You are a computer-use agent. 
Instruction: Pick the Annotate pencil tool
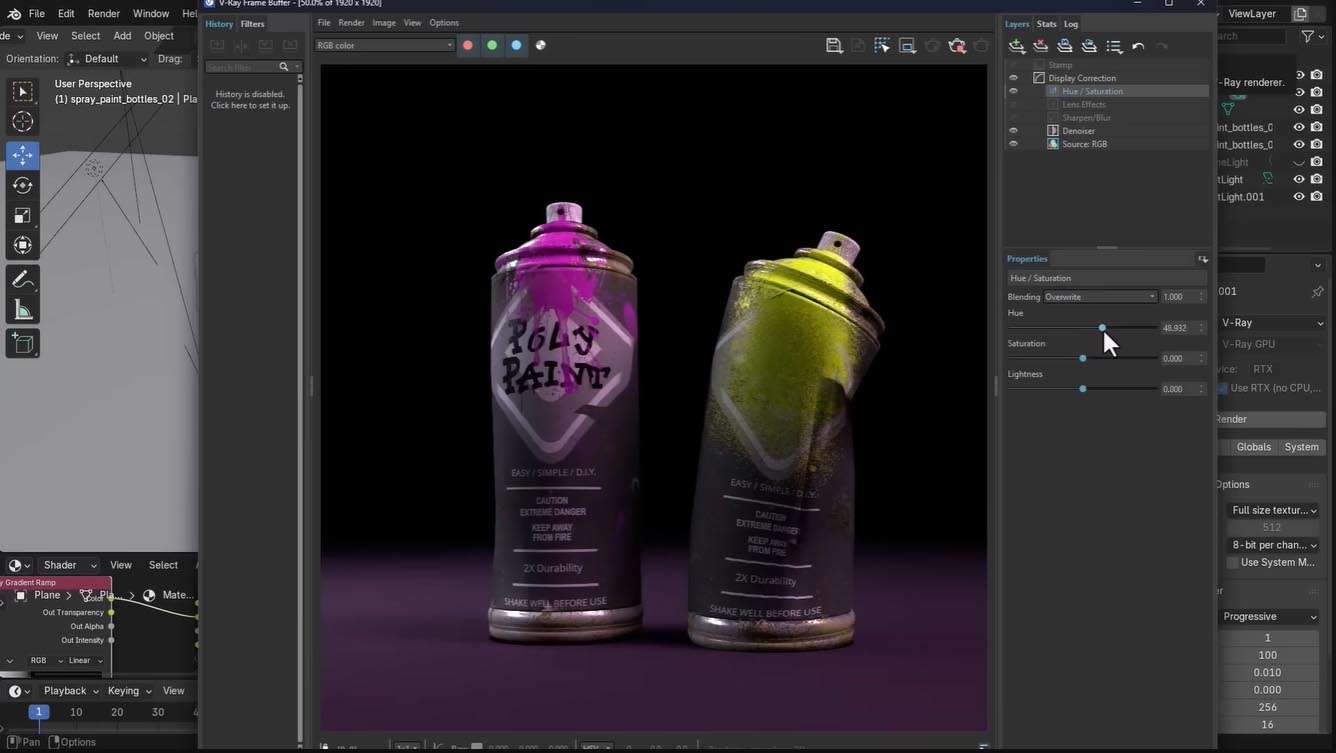click(22, 280)
